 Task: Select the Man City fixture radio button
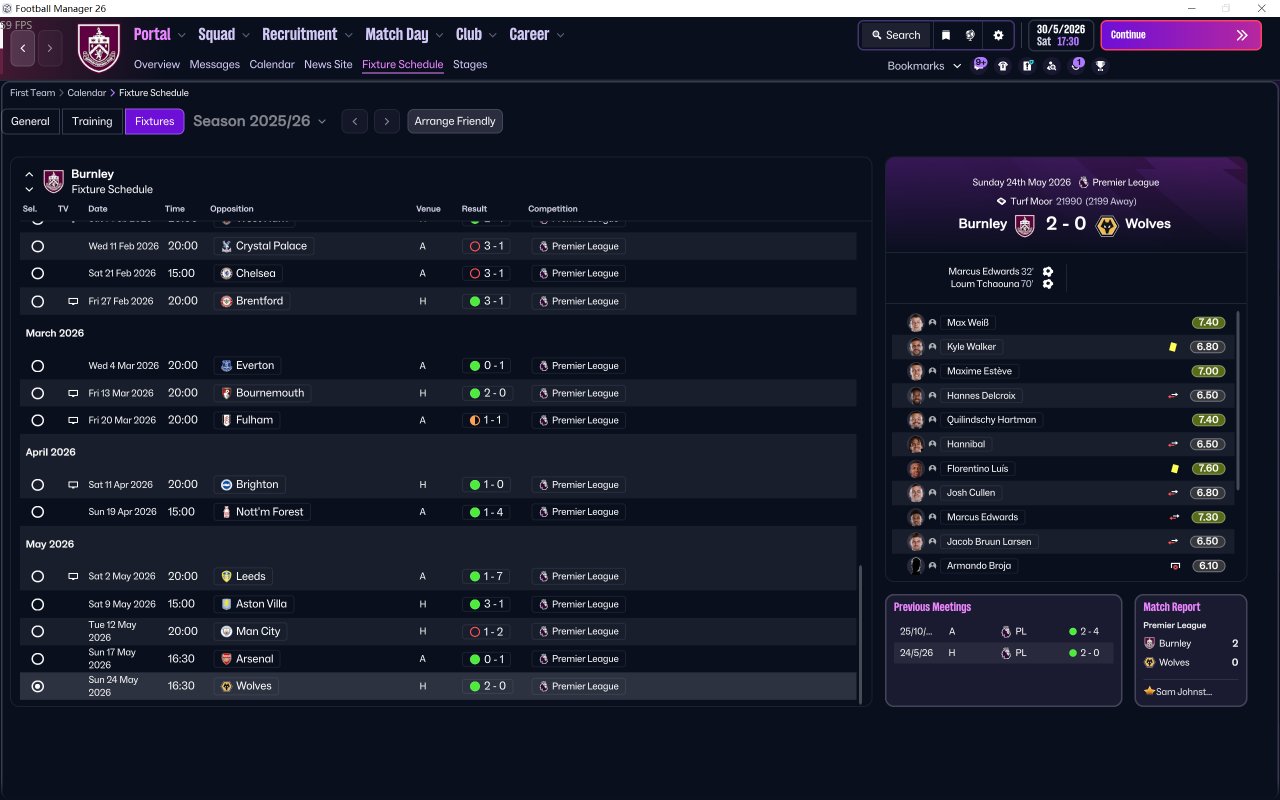pyautogui.click(x=38, y=632)
